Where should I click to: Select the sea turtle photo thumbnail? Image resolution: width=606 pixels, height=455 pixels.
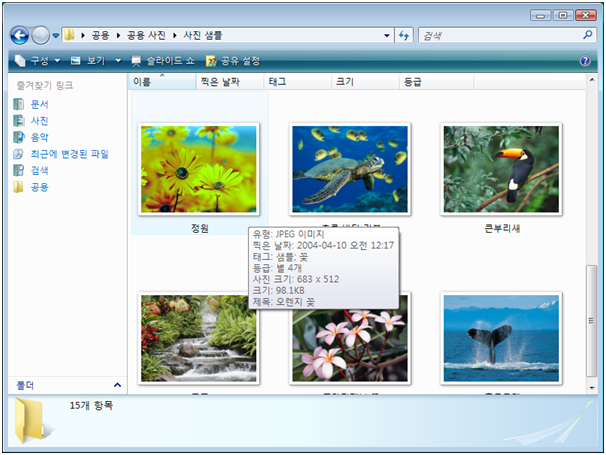click(350, 169)
